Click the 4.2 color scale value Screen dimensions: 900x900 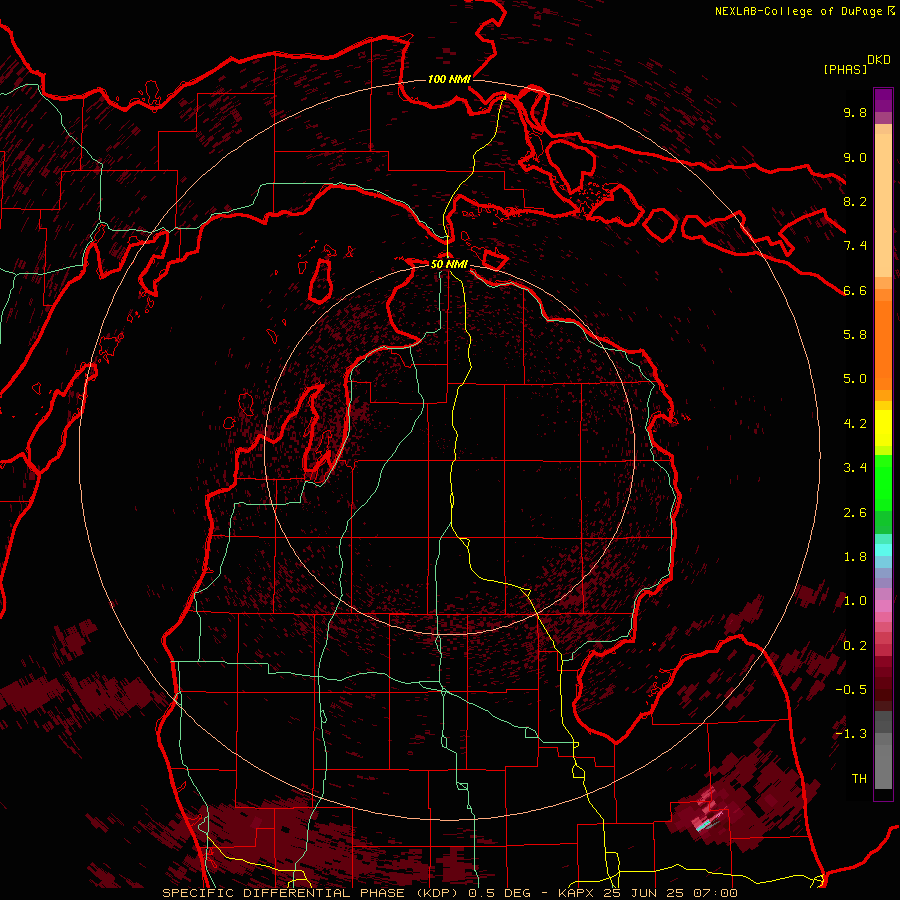(855, 424)
